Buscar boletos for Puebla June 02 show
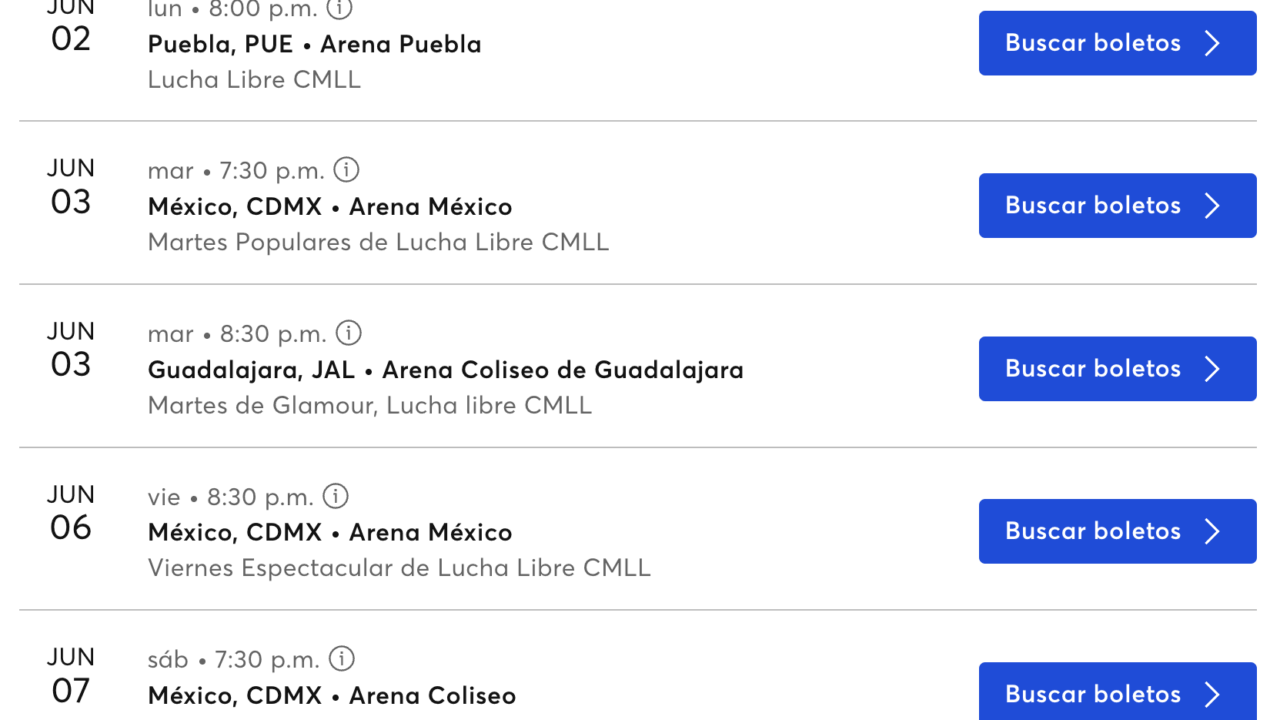Viewport: 1280px width, 720px height. pos(1118,43)
